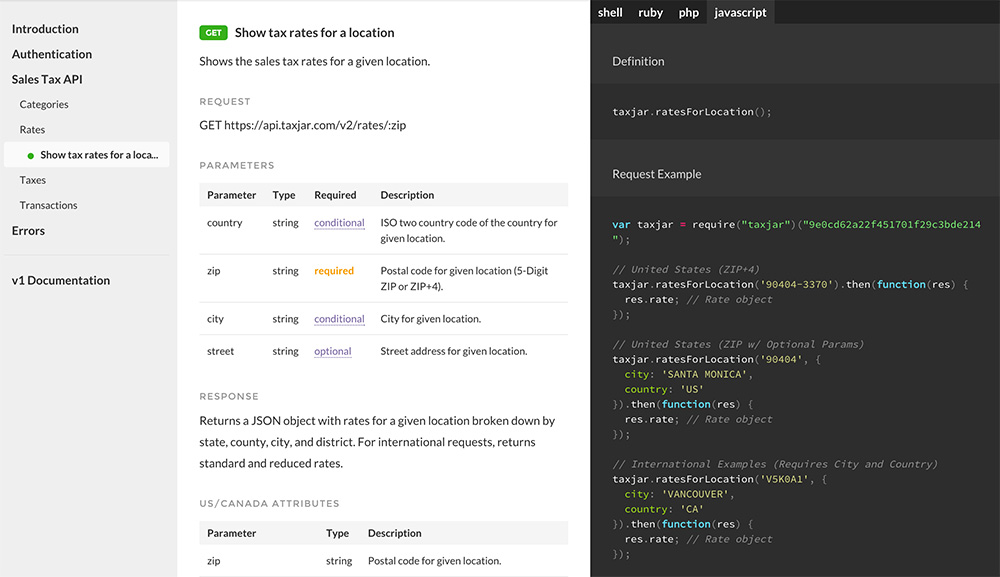
Task: Open the Authentication section
Action: click(x=52, y=54)
